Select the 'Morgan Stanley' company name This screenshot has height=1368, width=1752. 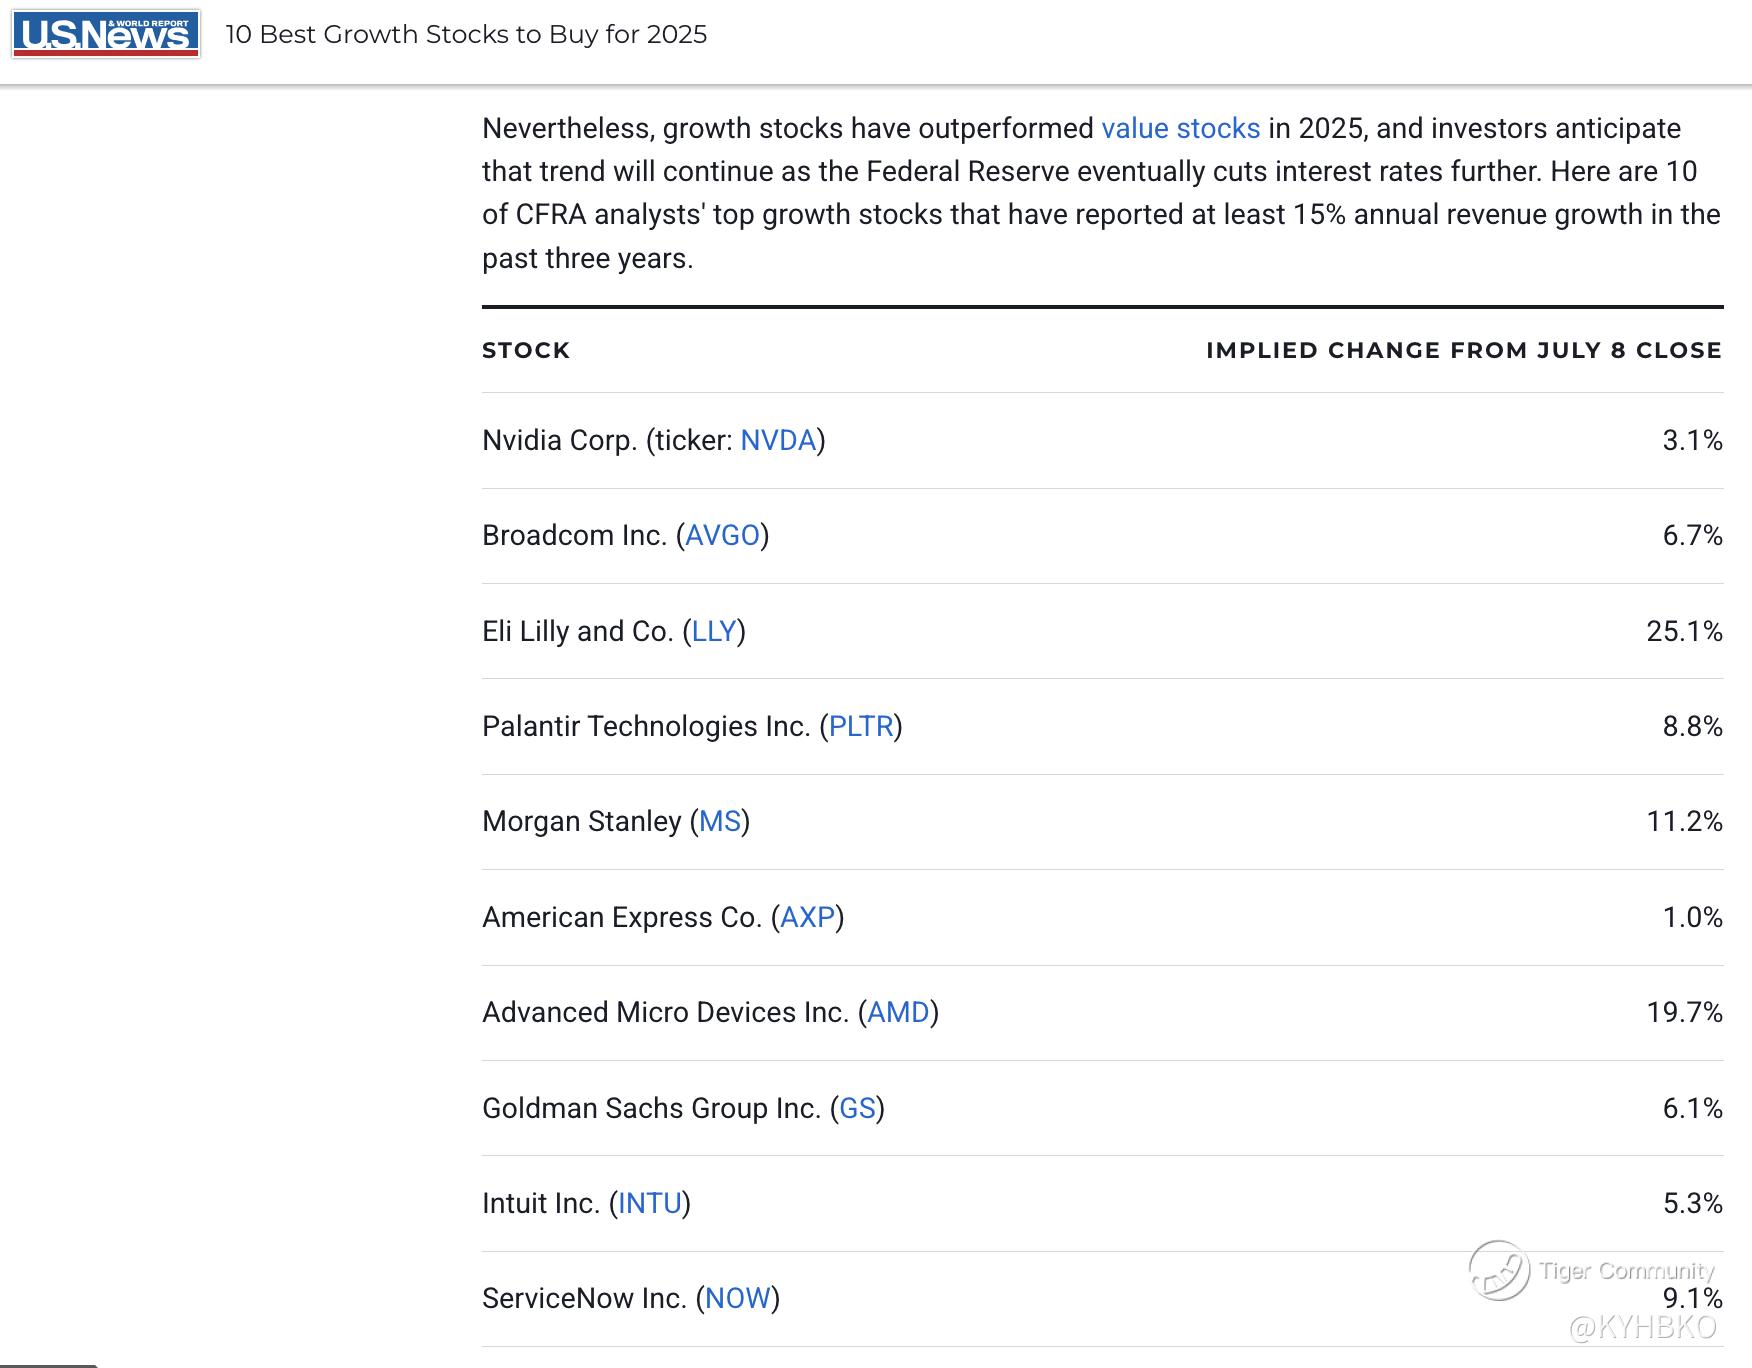tap(582, 822)
